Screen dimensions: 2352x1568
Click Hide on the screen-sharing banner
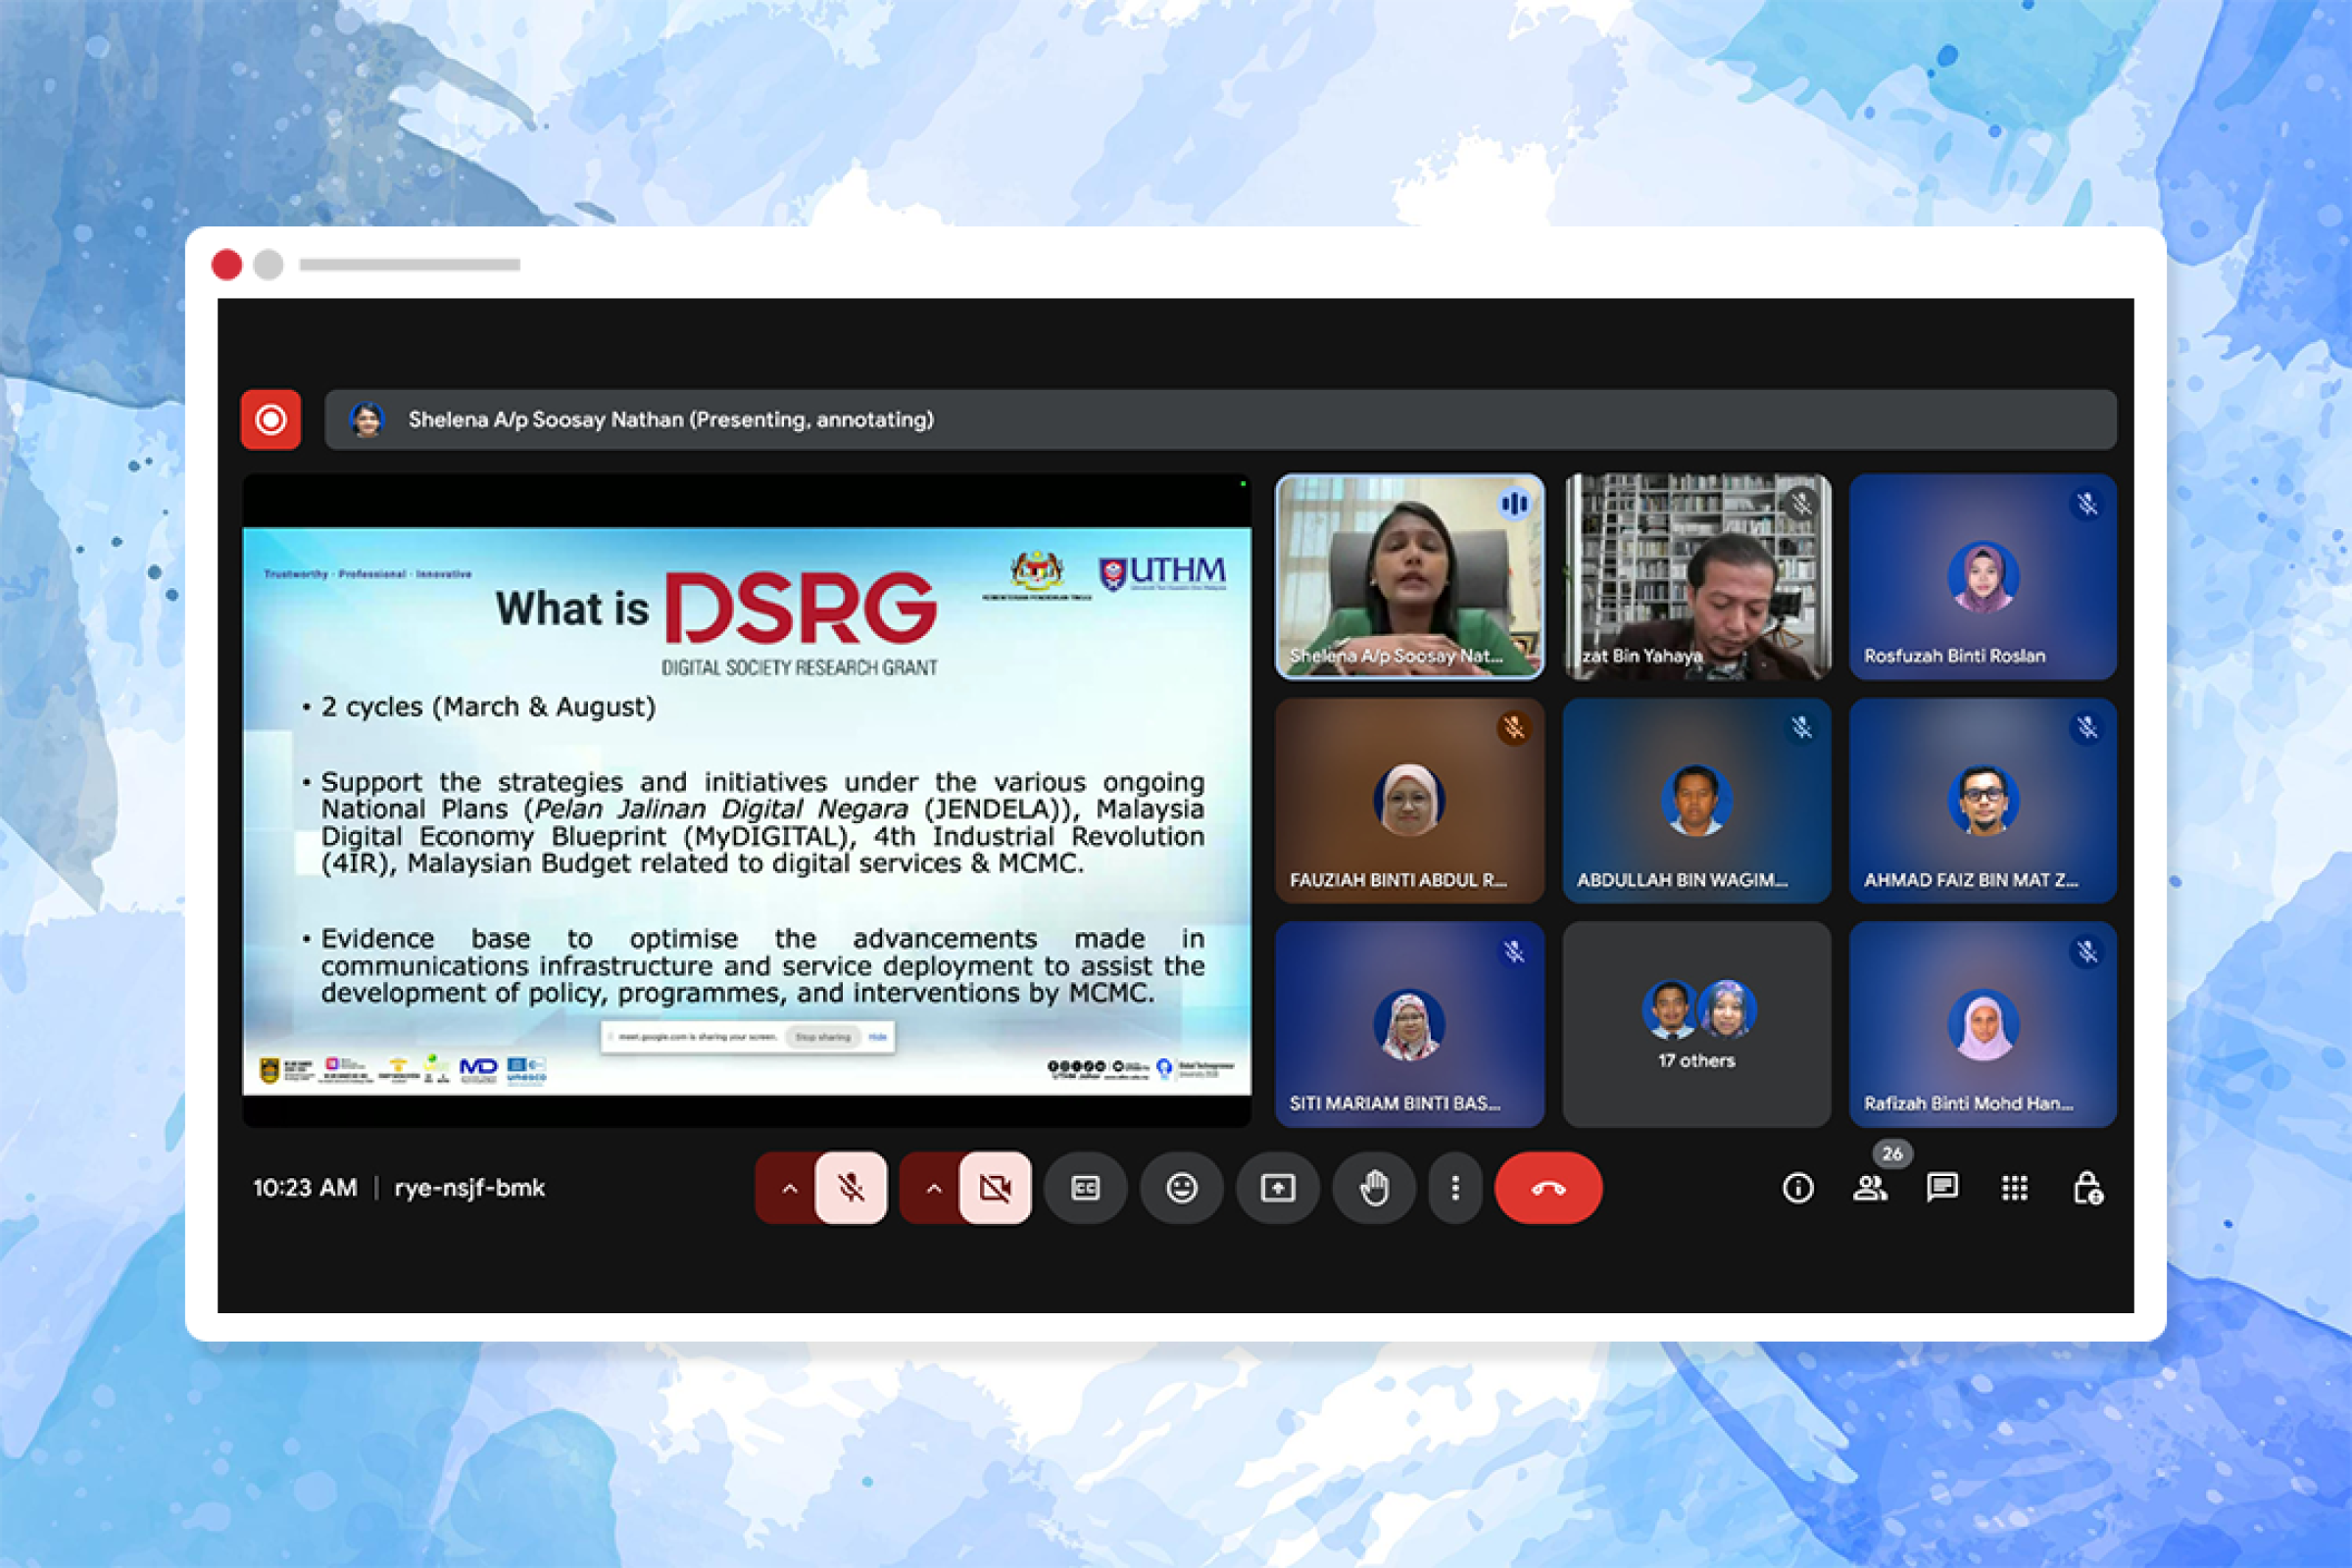(x=877, y=1037)
